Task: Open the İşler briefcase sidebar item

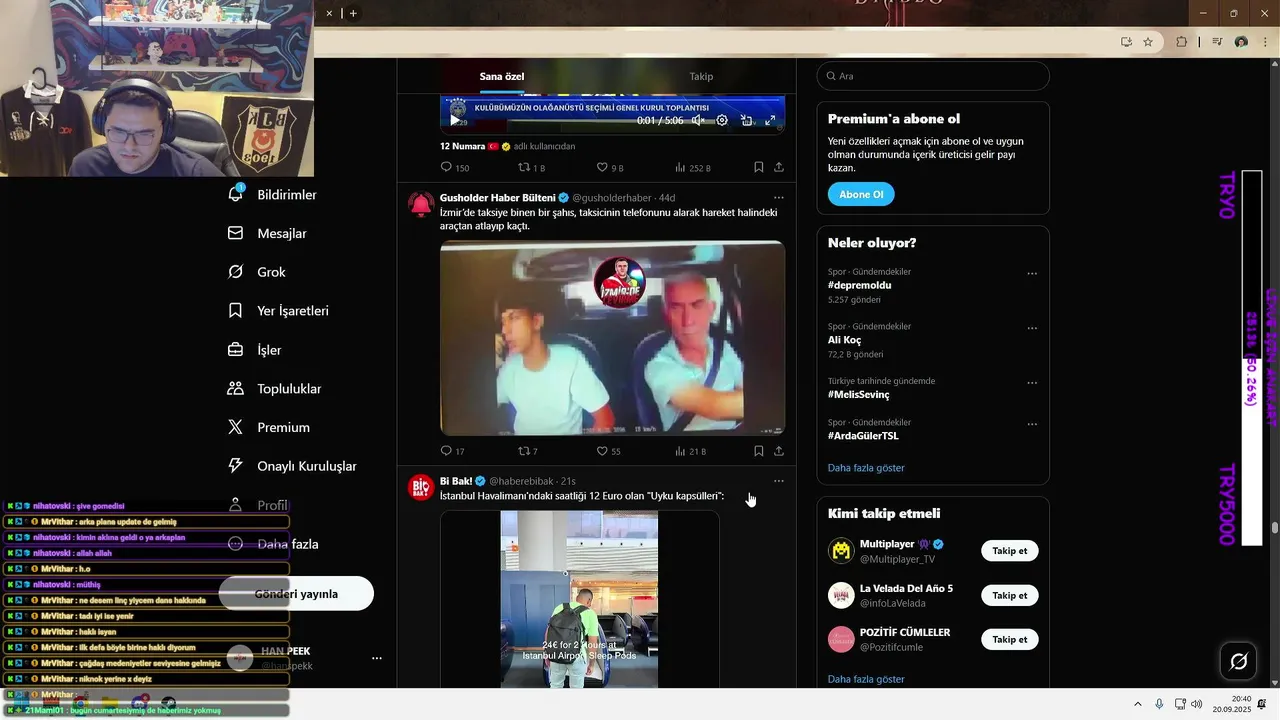Action: click(x=255, y=350)
